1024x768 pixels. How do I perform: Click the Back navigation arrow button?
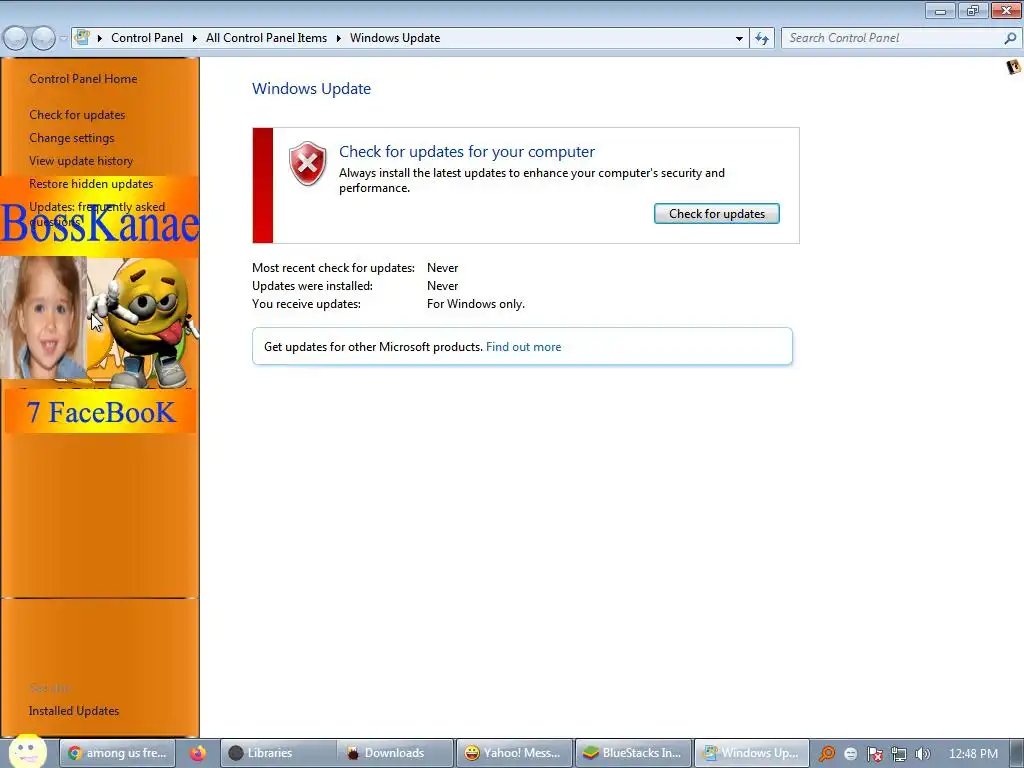pyautogui.click(x=15, y=39)
